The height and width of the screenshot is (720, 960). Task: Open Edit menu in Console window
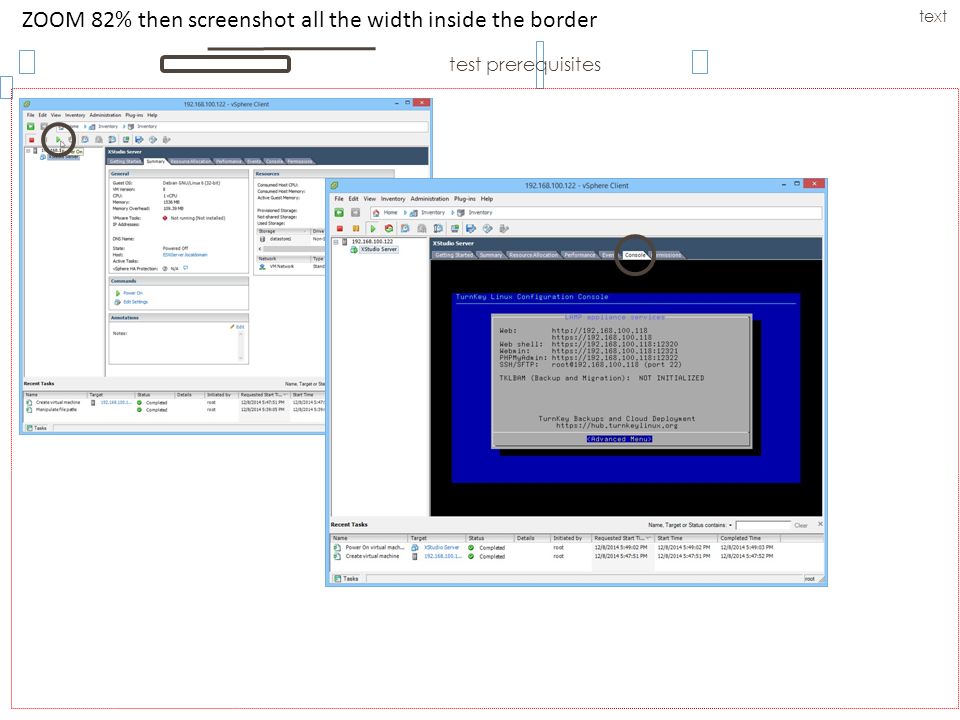click(x=354, y=199)
